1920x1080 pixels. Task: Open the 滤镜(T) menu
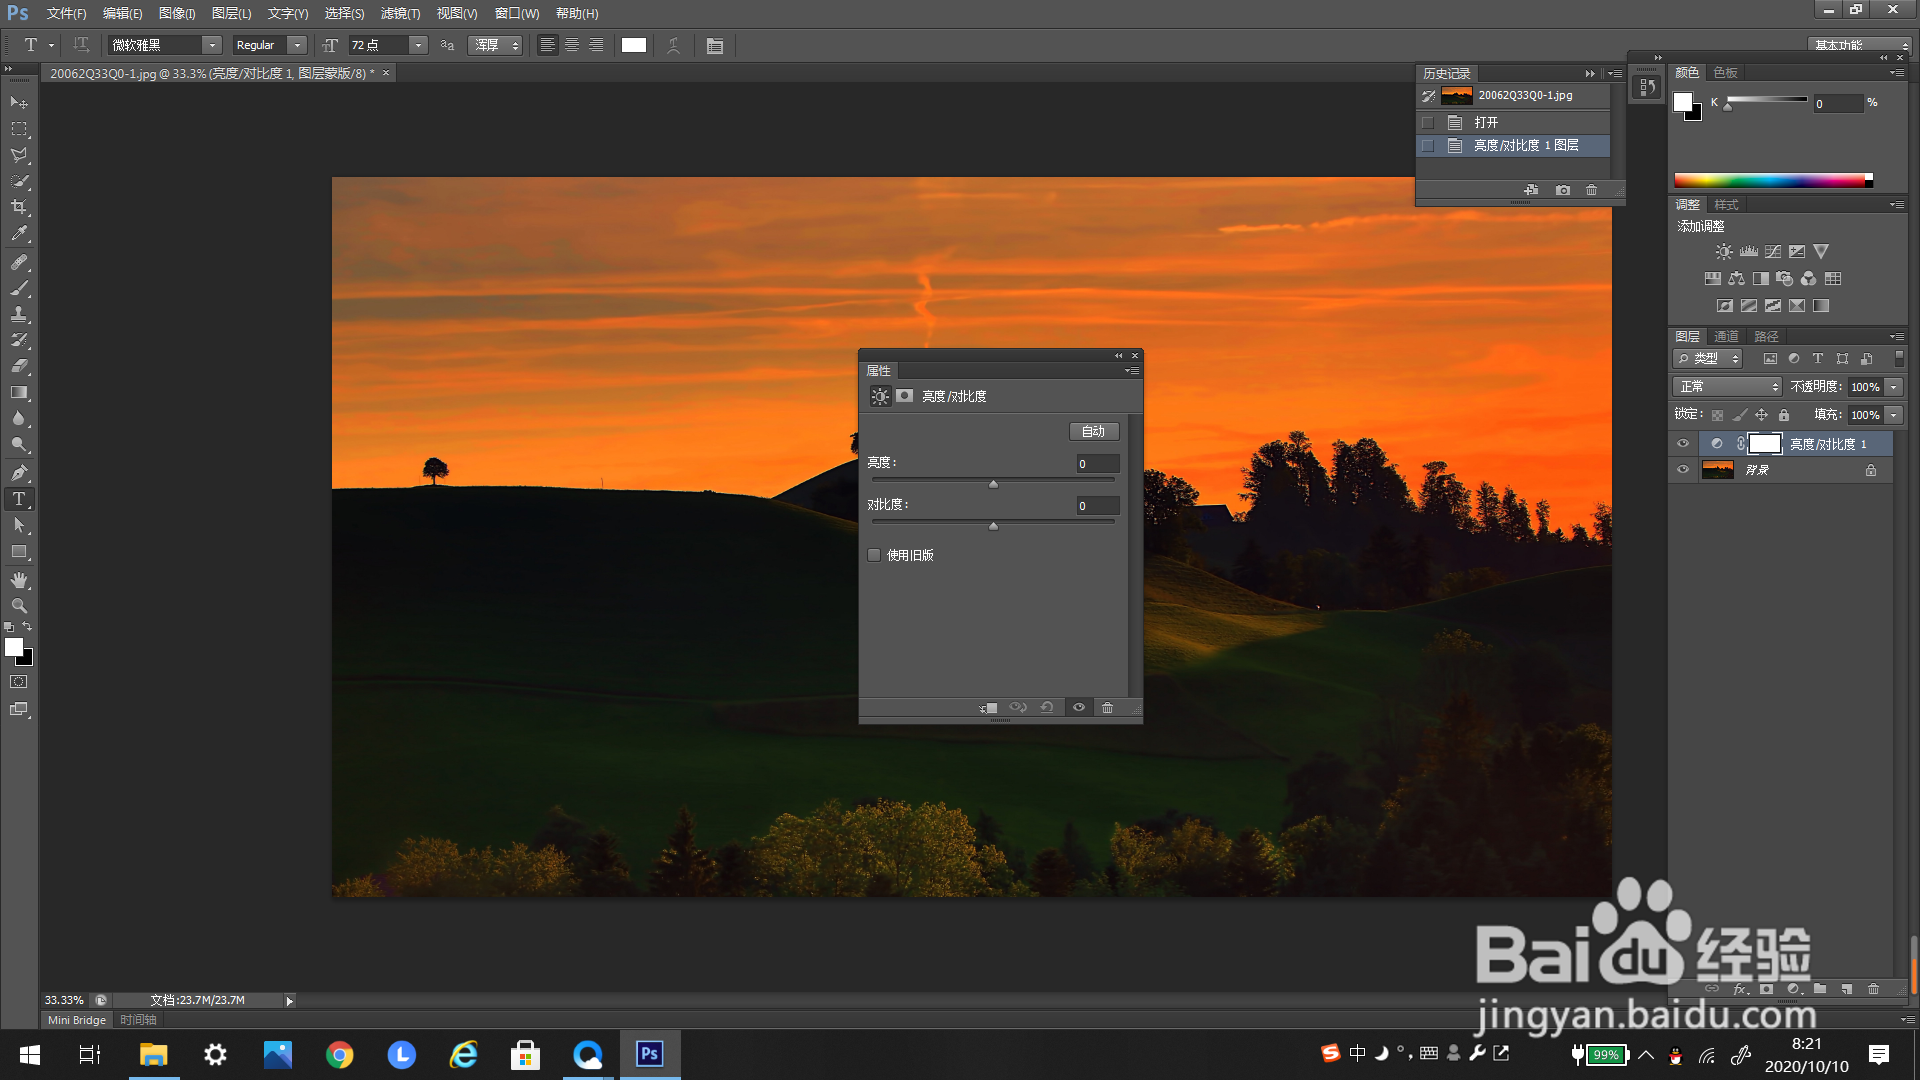400,13
